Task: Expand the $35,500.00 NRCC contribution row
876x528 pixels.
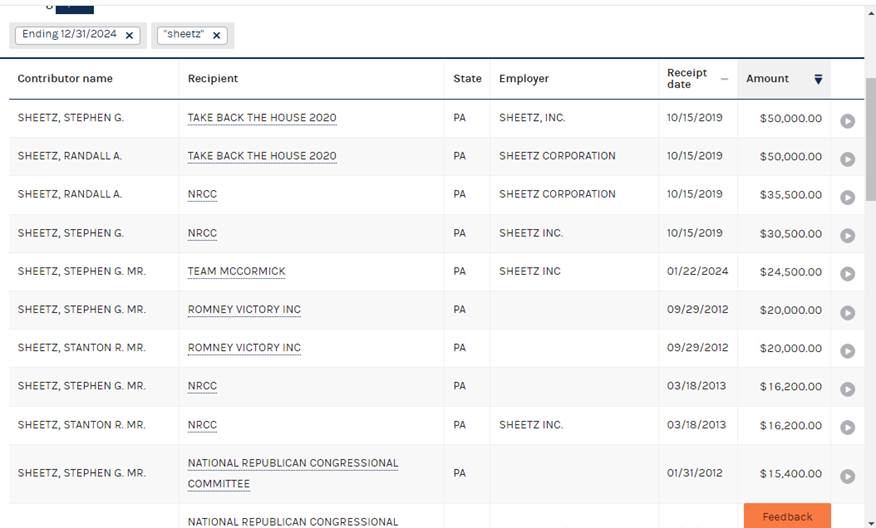Action: pyautogui.click(x=847, y=198)
